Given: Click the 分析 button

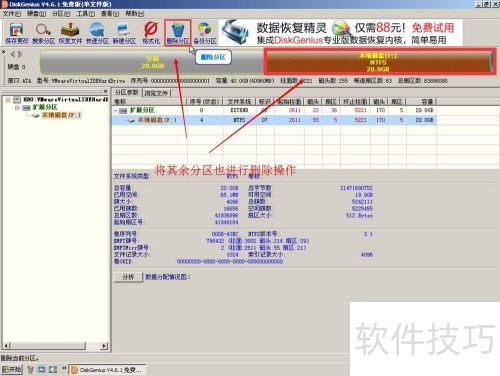Looking at the screenshot, I should point(128,277).
